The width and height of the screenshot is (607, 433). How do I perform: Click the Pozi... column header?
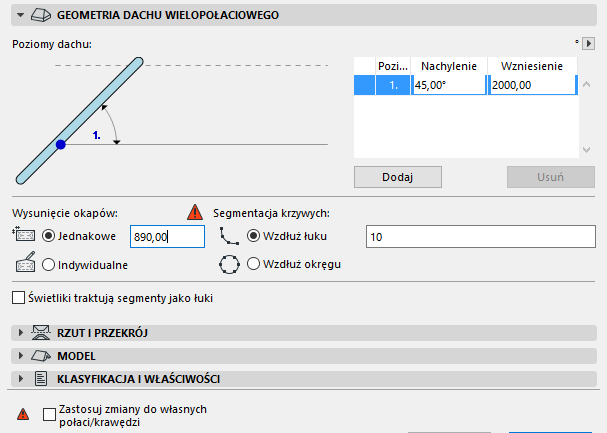pyautogui.click(x=393, y=66)
